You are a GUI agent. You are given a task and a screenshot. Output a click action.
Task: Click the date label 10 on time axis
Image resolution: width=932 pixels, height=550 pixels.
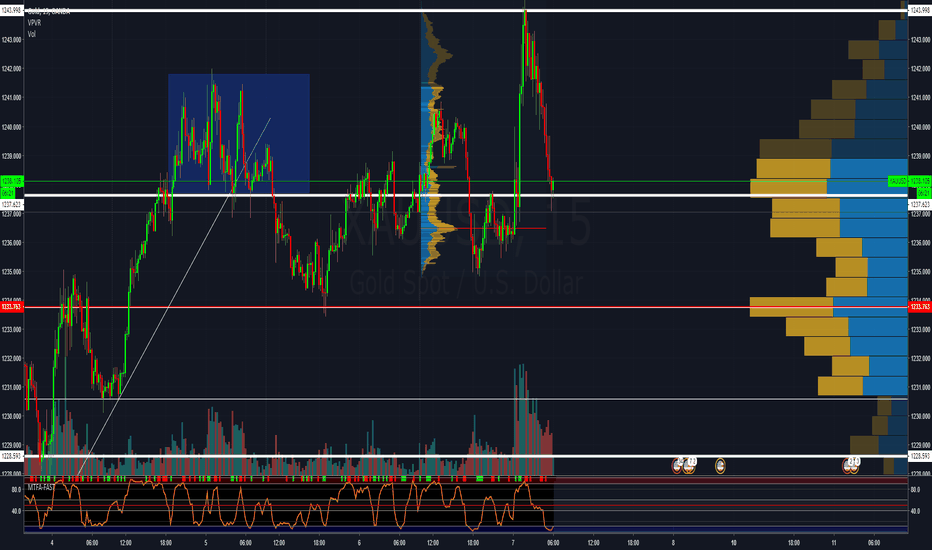tap(734, 543)
